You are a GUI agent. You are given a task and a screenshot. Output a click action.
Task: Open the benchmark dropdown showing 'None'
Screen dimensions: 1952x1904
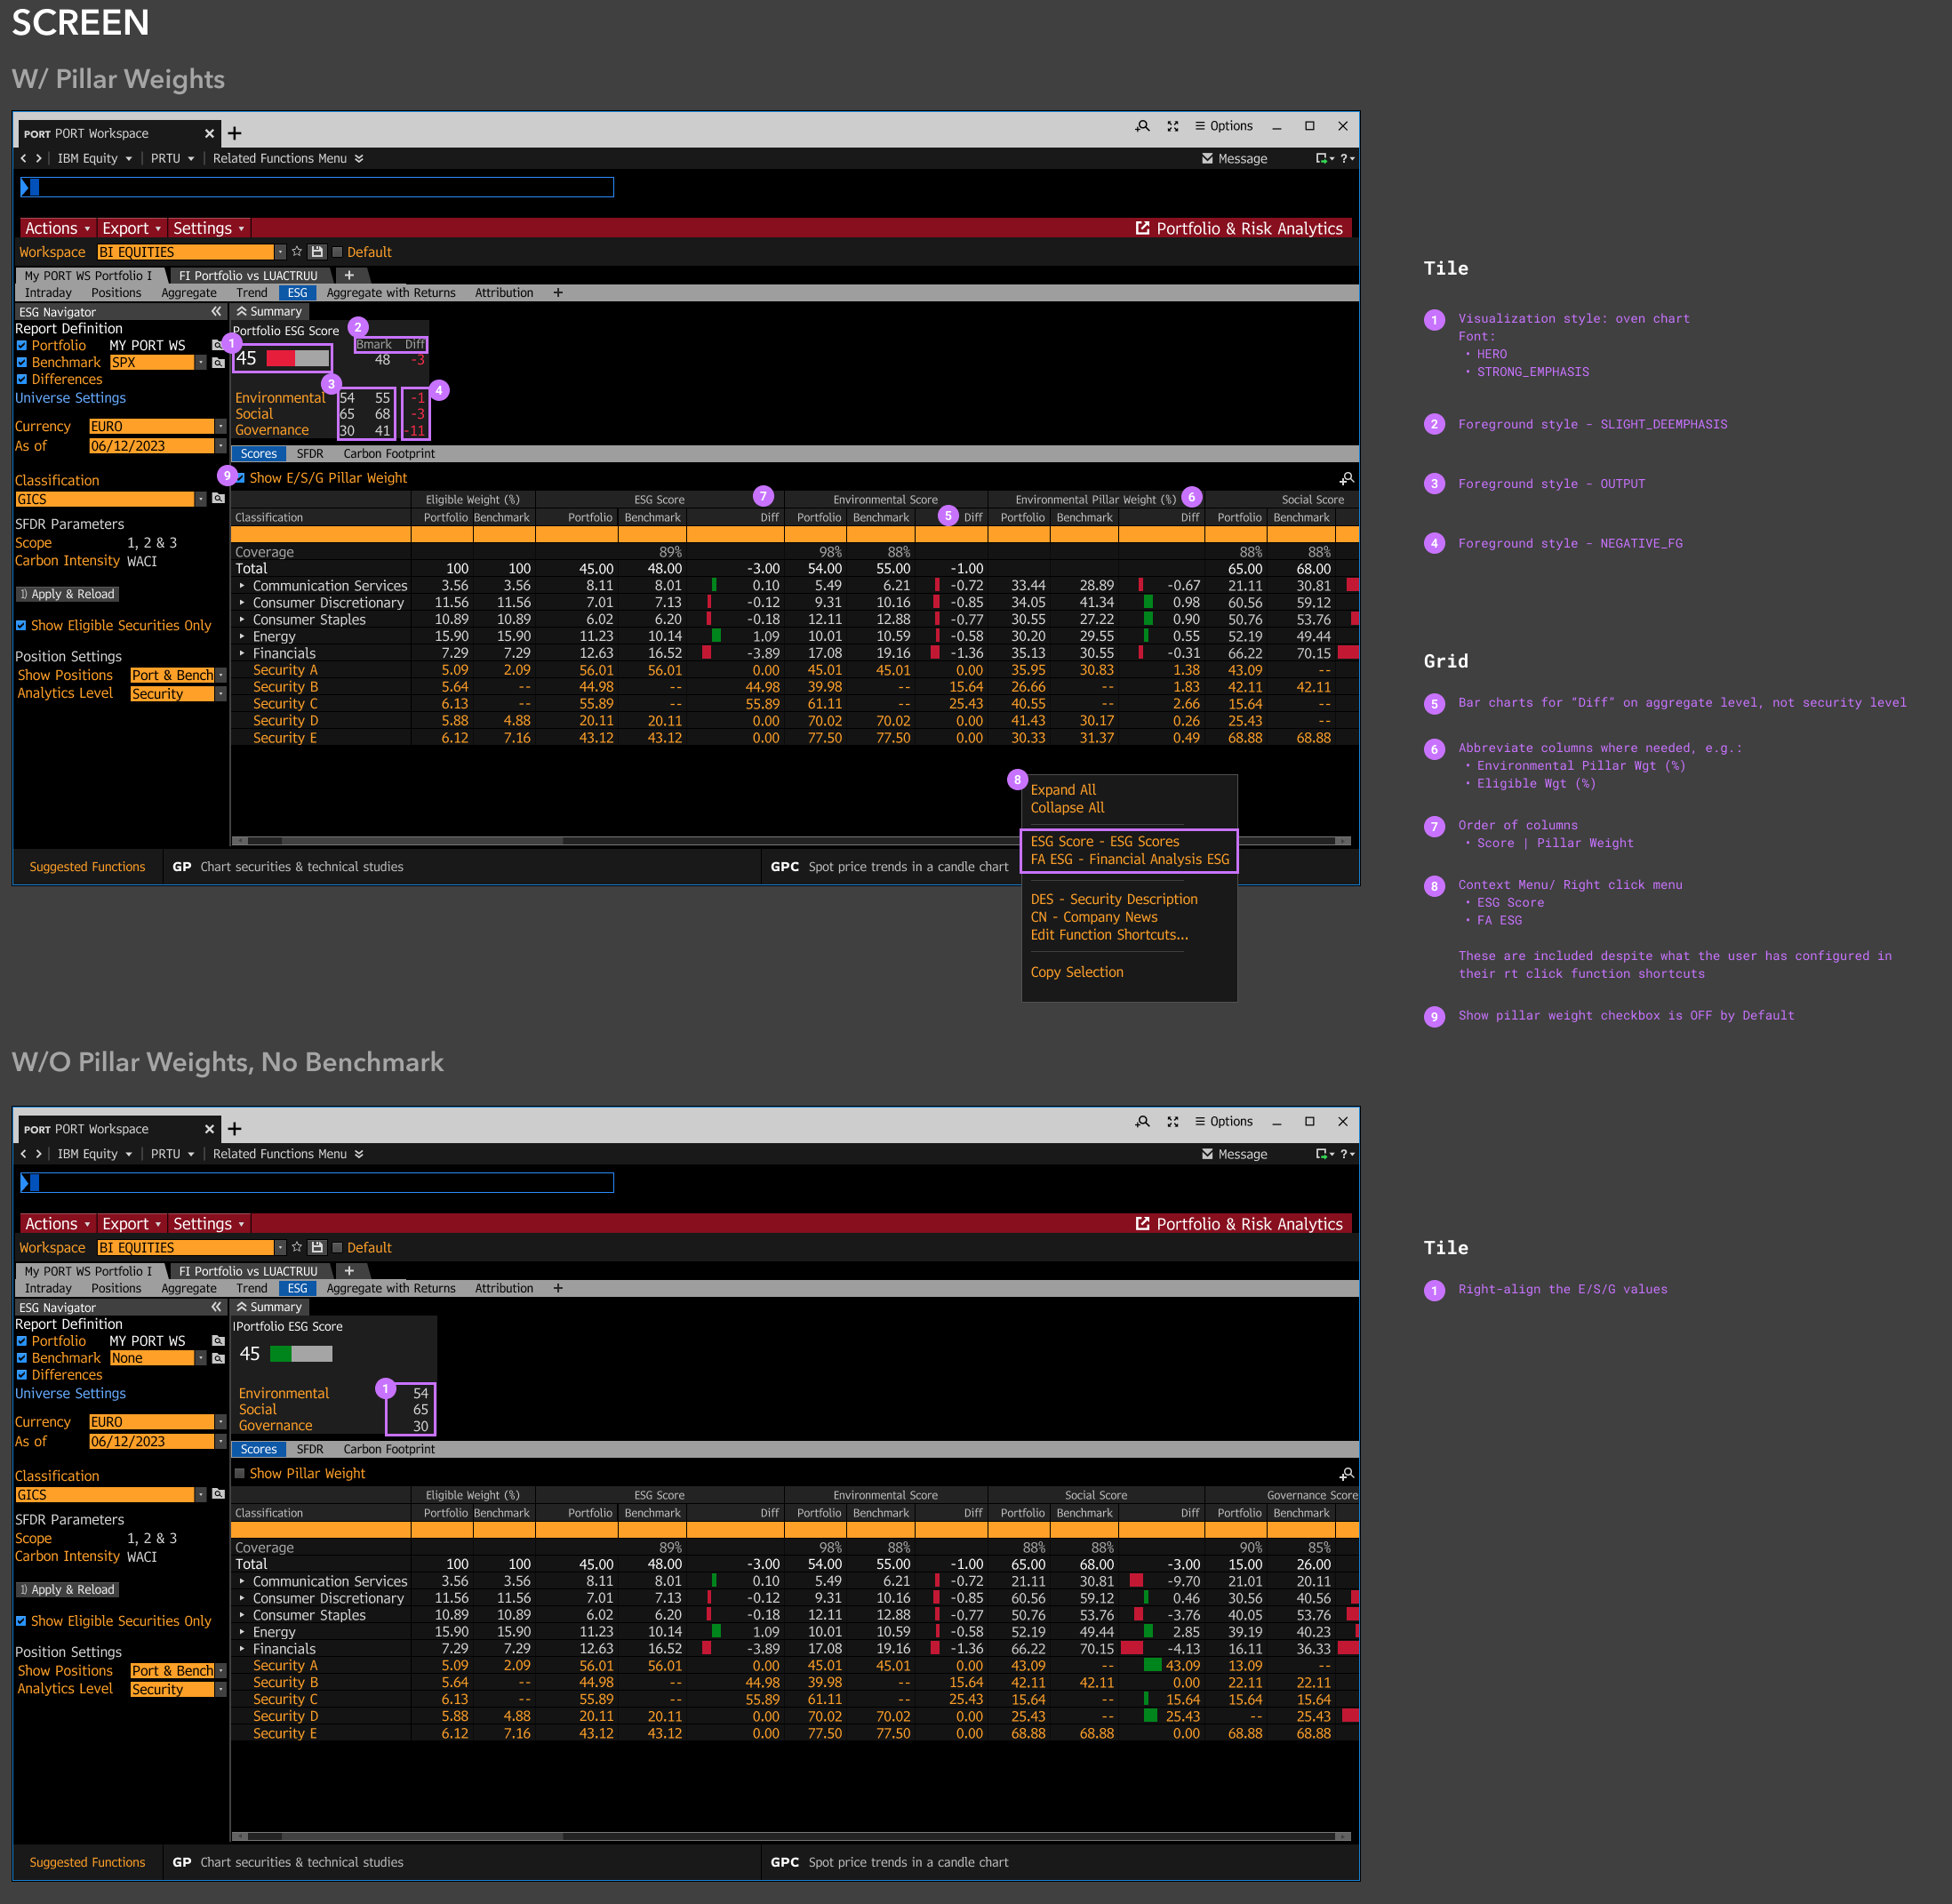[201, 1358]
